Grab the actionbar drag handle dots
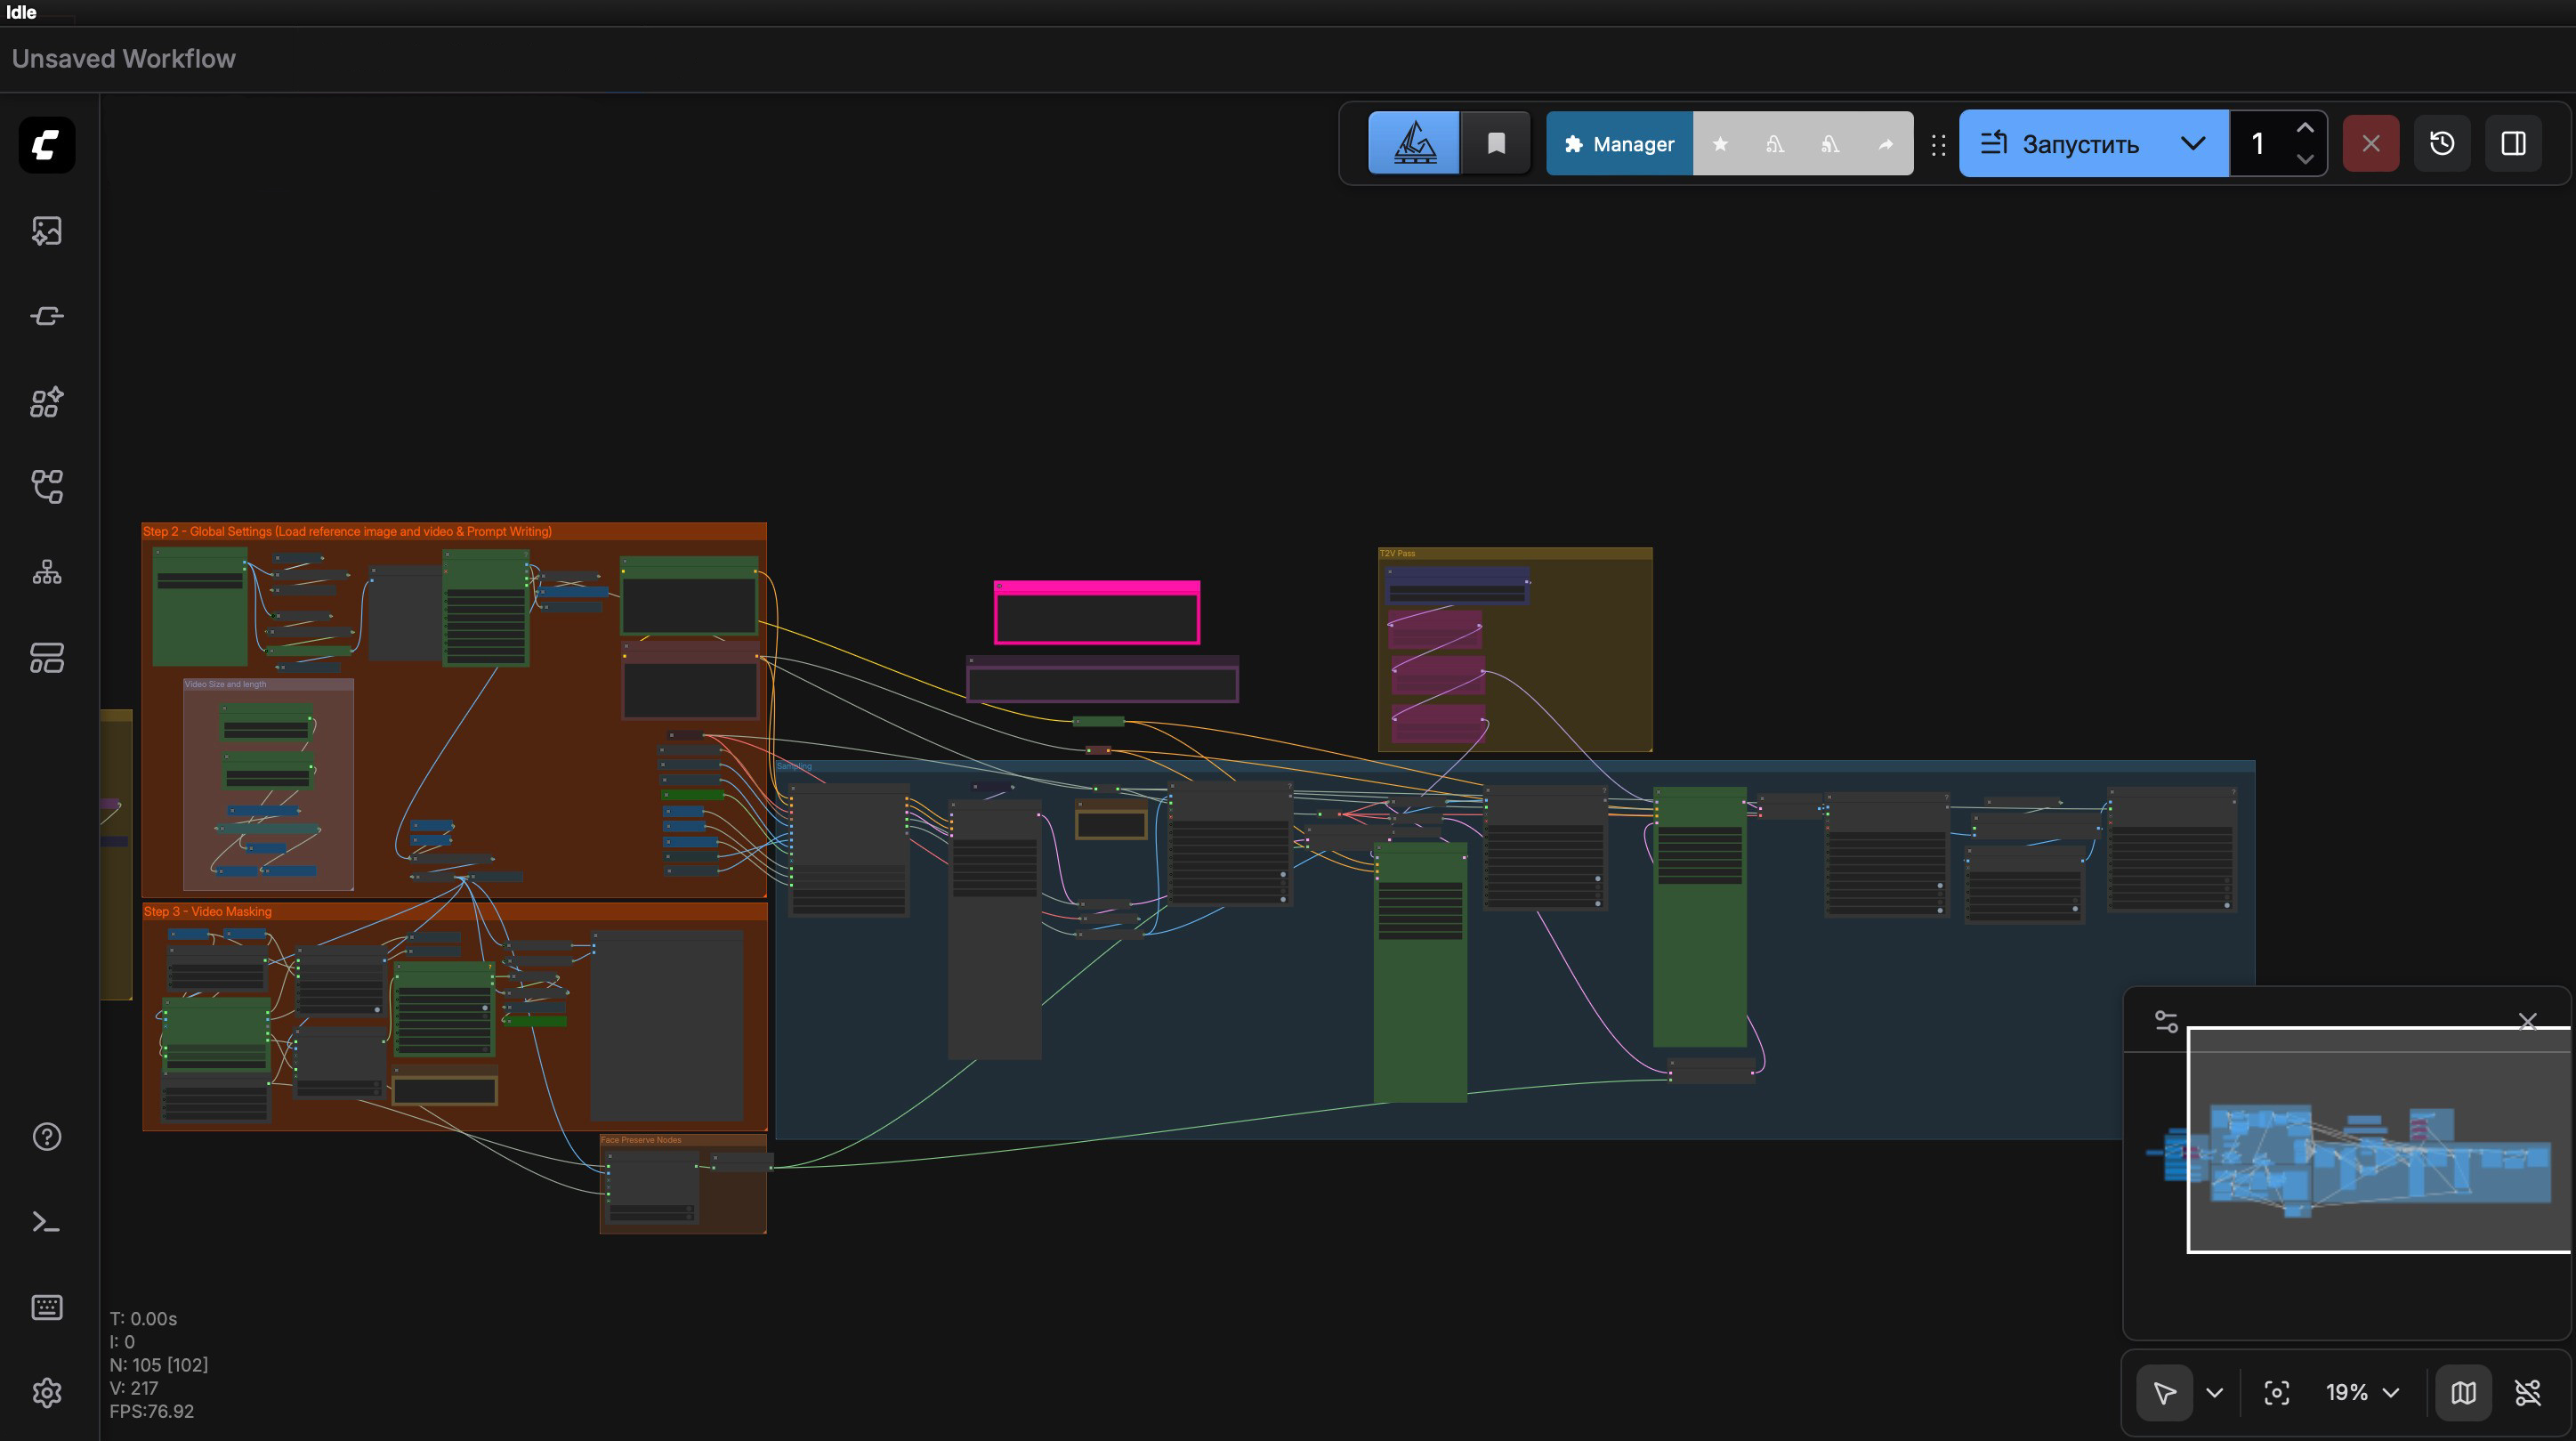 click(x=1938, y=145)
